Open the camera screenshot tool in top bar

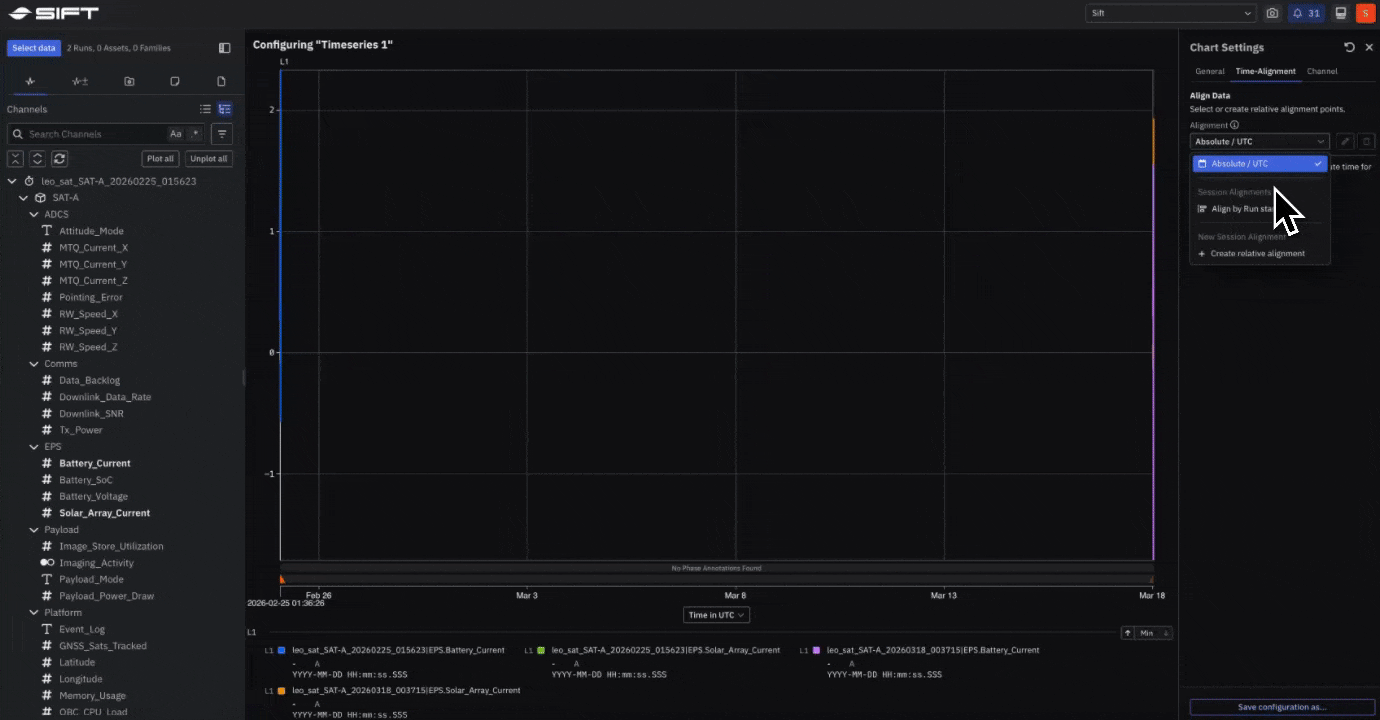point(1272,12)
